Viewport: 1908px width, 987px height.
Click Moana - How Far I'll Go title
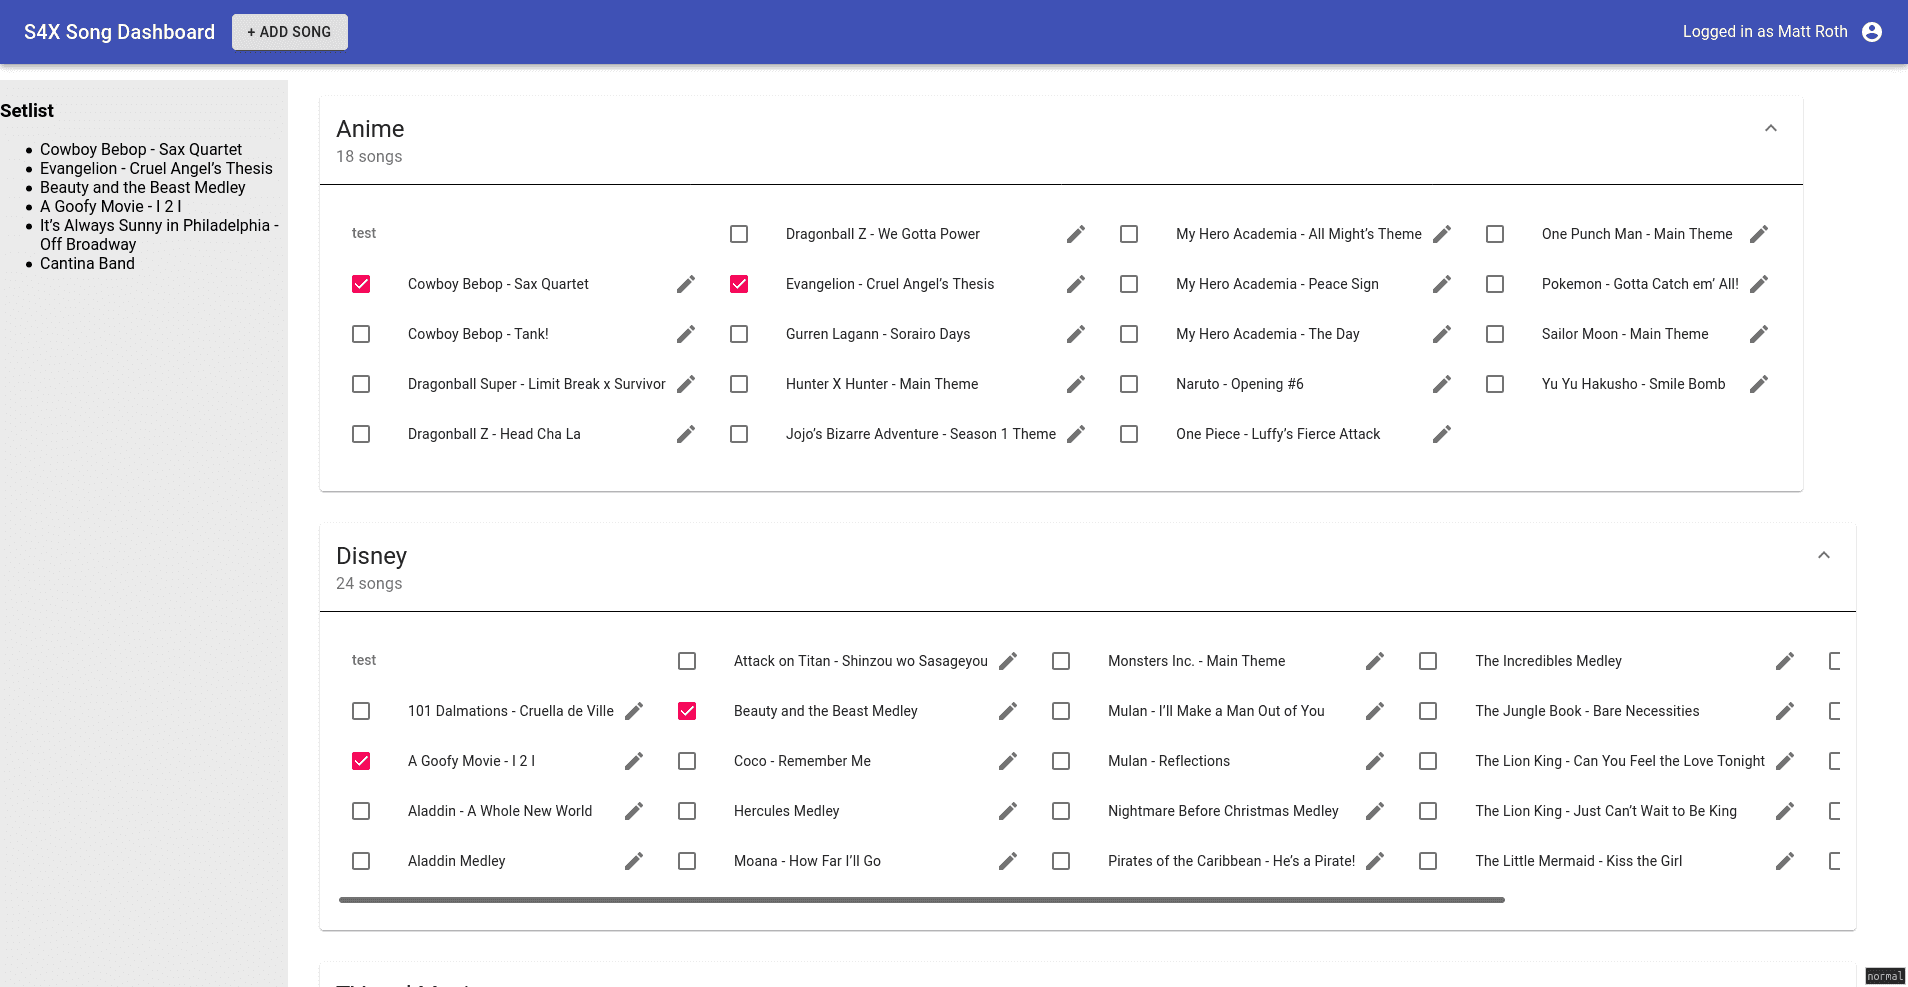coord(807,861)
